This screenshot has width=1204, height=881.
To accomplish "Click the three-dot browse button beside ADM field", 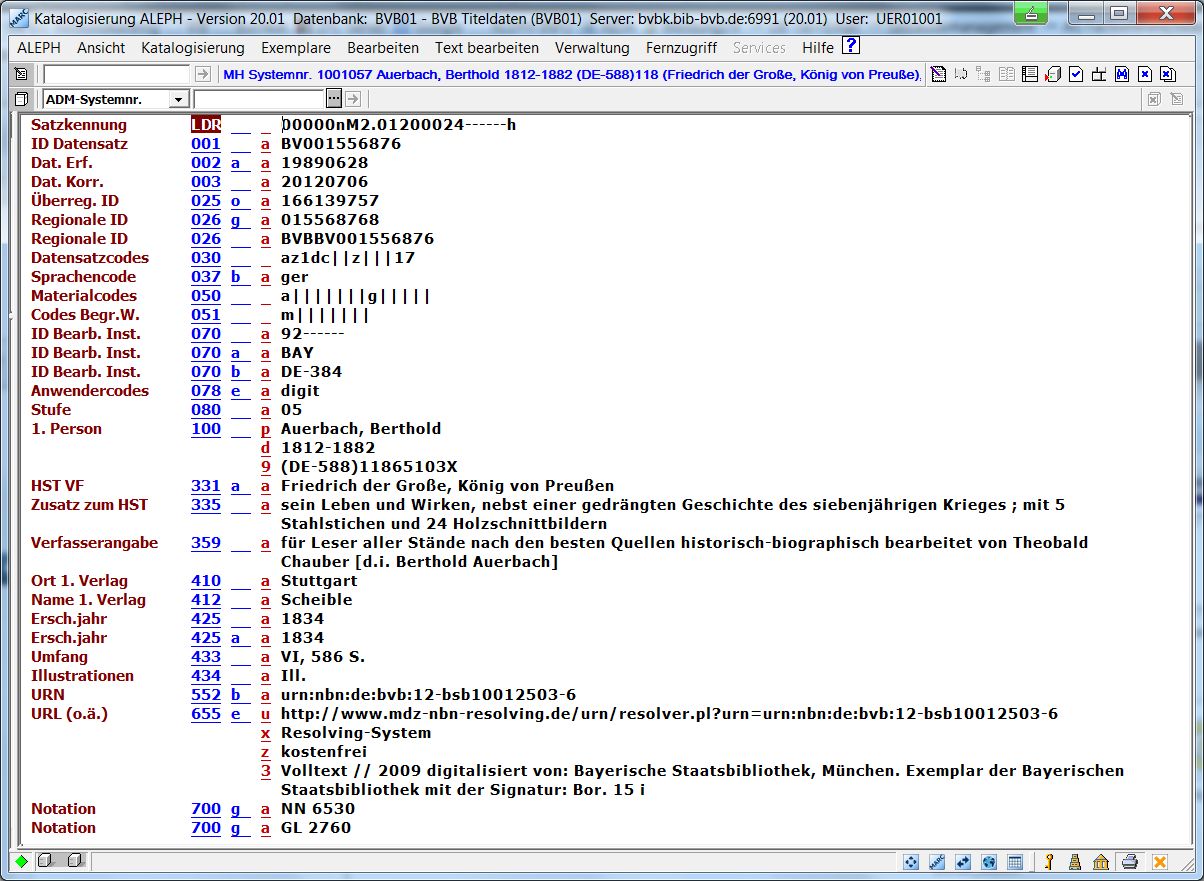I will tap(334, 99).
